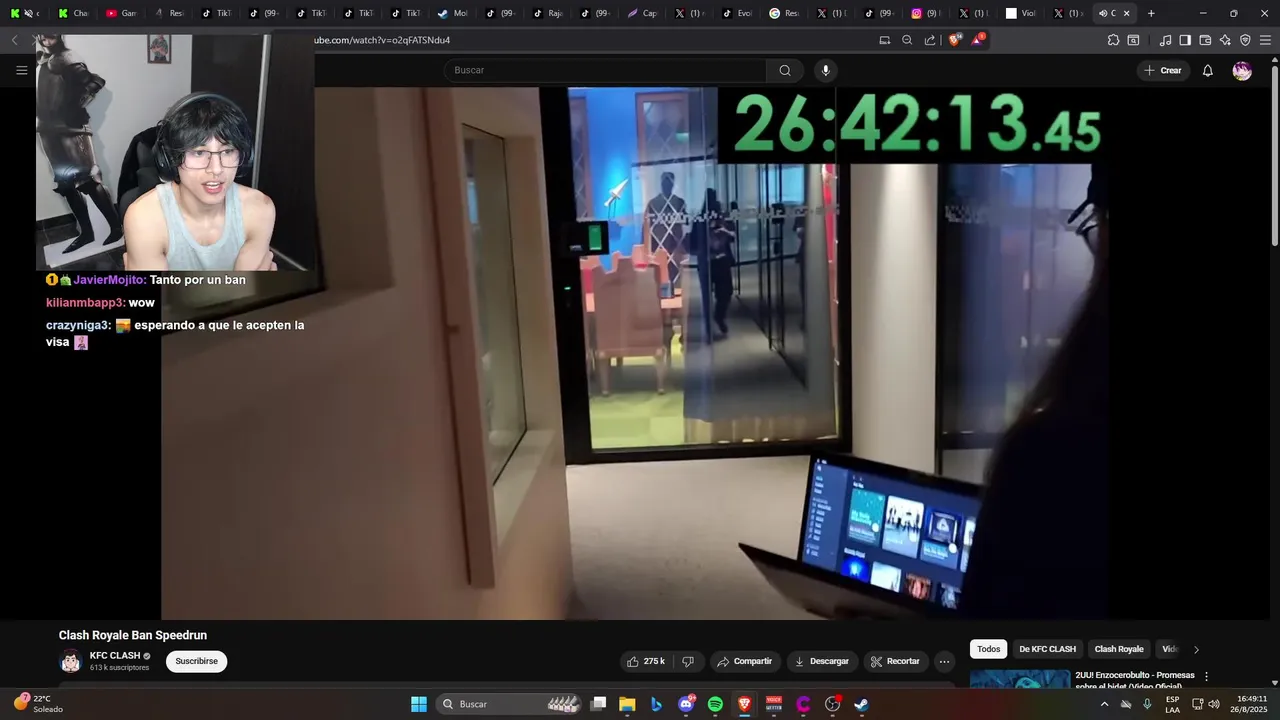Screen dimensions: 1280x720
Task: Open Steam from the taskbar
Action: (862, 704)
